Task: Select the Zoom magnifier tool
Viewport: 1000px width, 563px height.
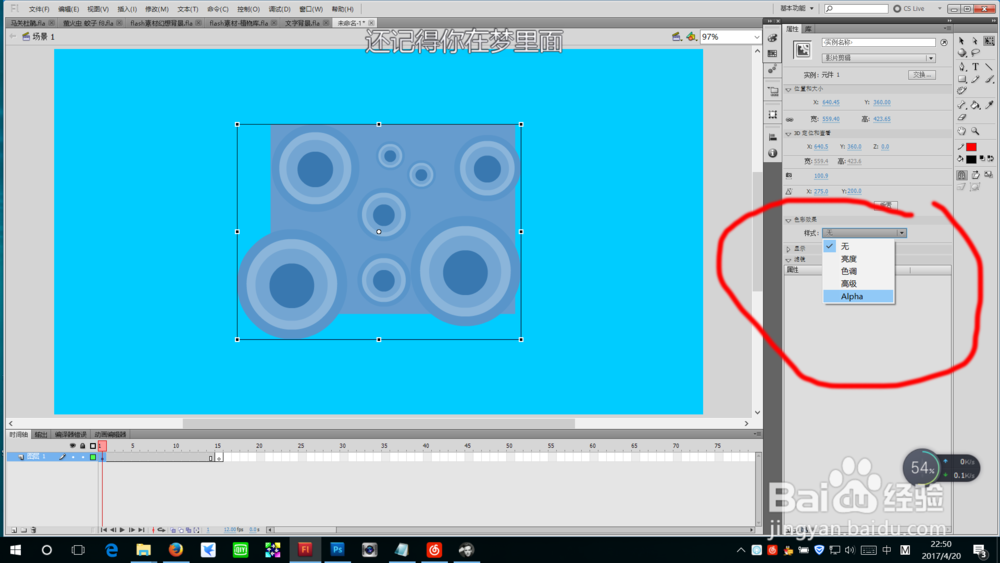Action: pyautogui.click(x=975, y=131)
